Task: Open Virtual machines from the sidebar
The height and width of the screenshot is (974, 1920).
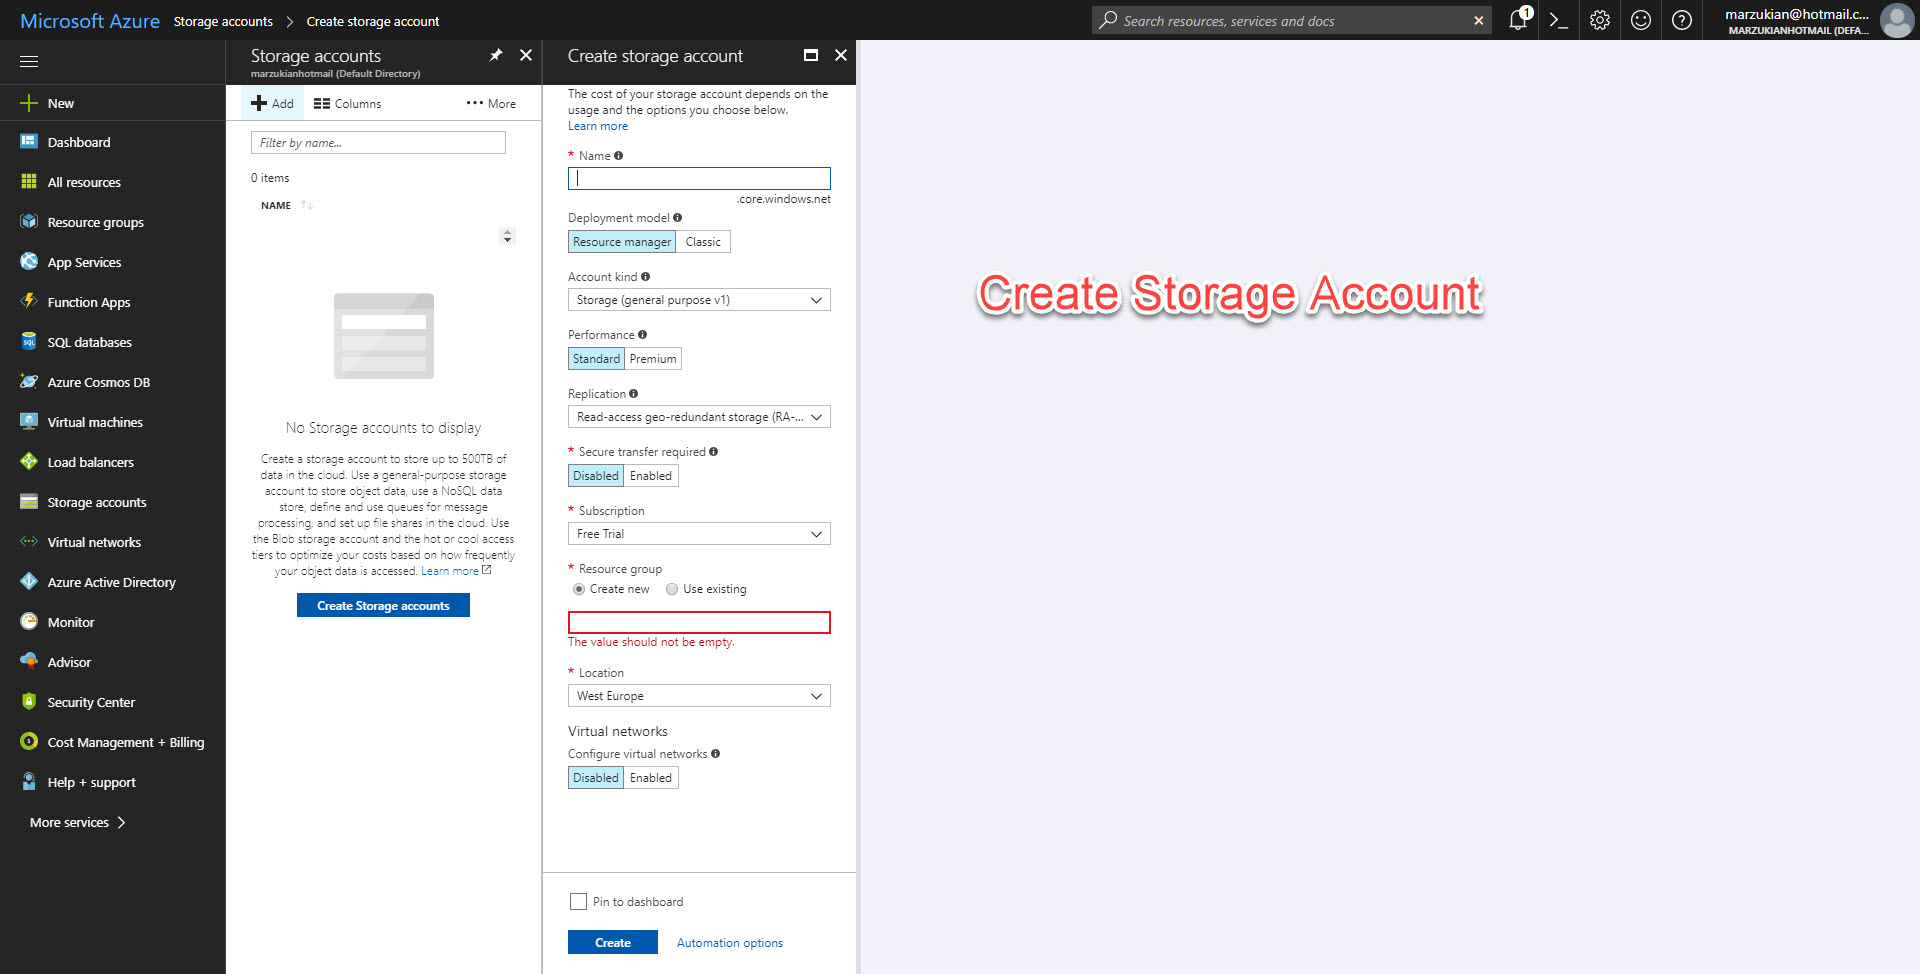Action: tap(96, 421)
